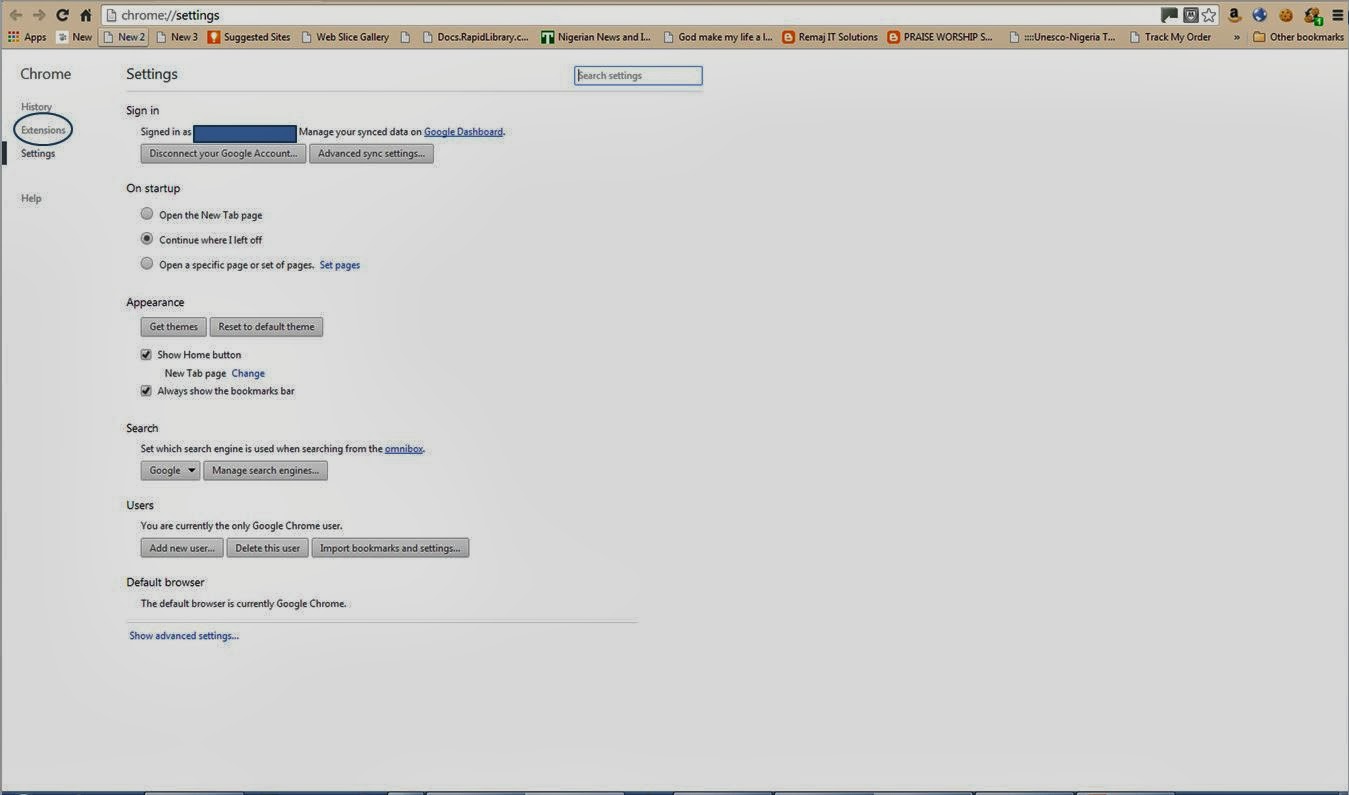Open PRAISE WORSHIP bookmark
The width and height of the screenshot is (1349, 795).
click(940, 37)
